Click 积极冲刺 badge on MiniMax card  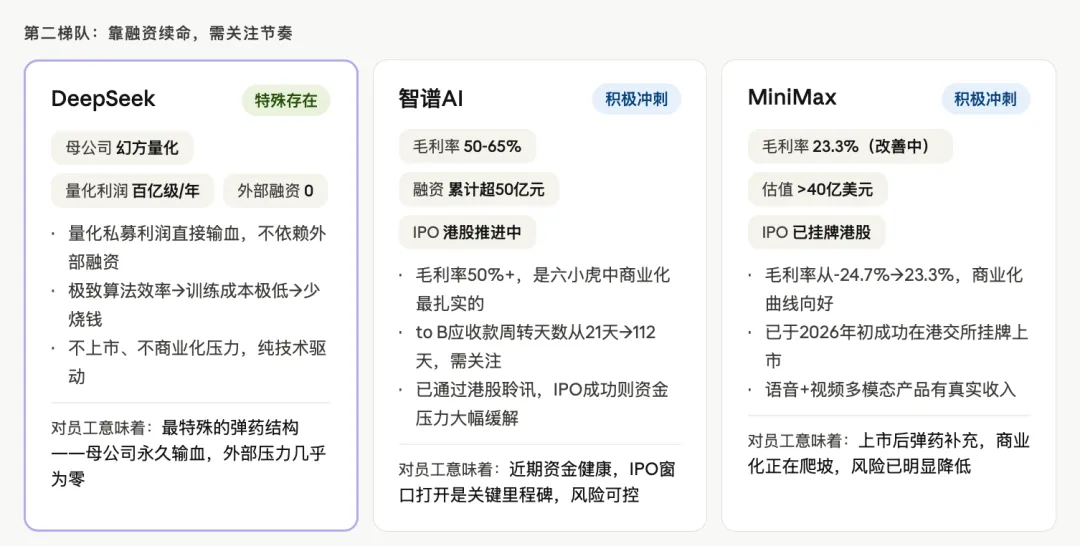985,99
